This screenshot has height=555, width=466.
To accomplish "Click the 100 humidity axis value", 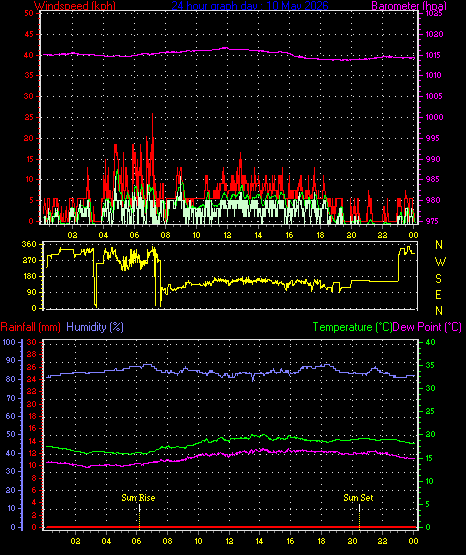I will click(9, 342).
